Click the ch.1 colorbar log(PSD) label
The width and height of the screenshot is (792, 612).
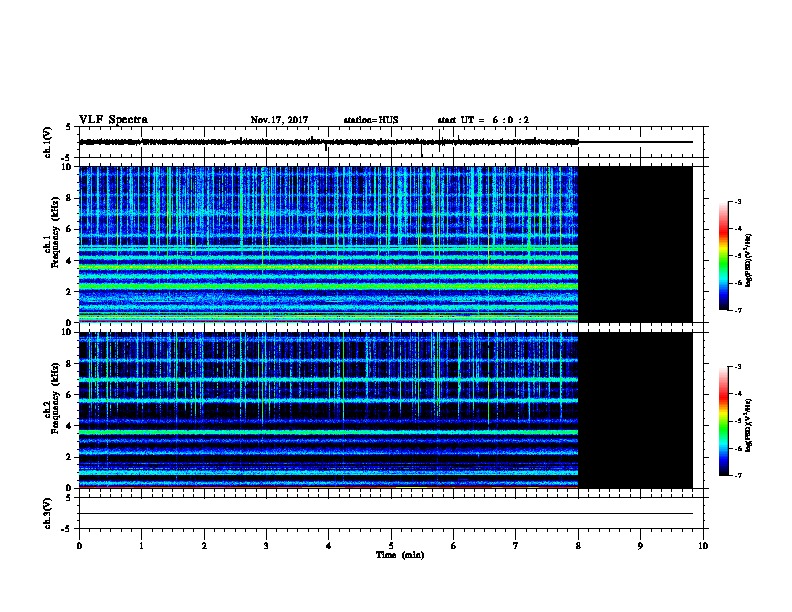749,261
